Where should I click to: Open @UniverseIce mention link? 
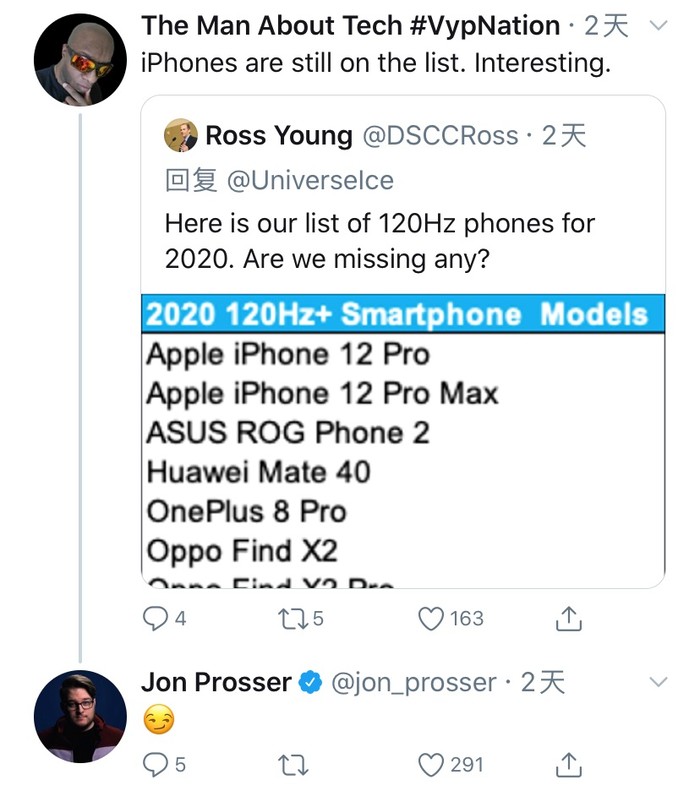pyautogui.click(x=311, y=180)
